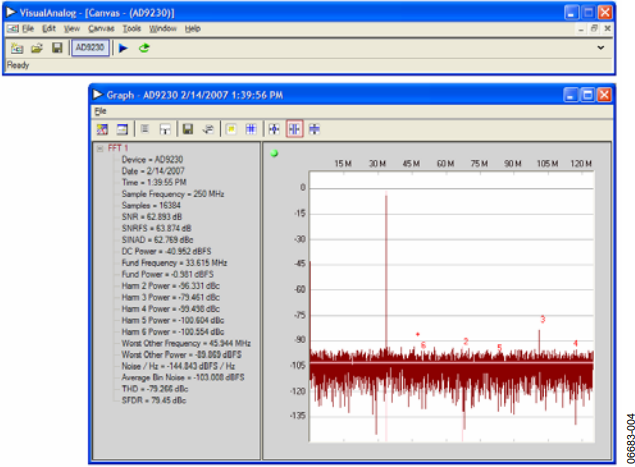The width and height of the screenshot is (635, 467).
Task: Open the Tools menu
Action: pos(132,29)
